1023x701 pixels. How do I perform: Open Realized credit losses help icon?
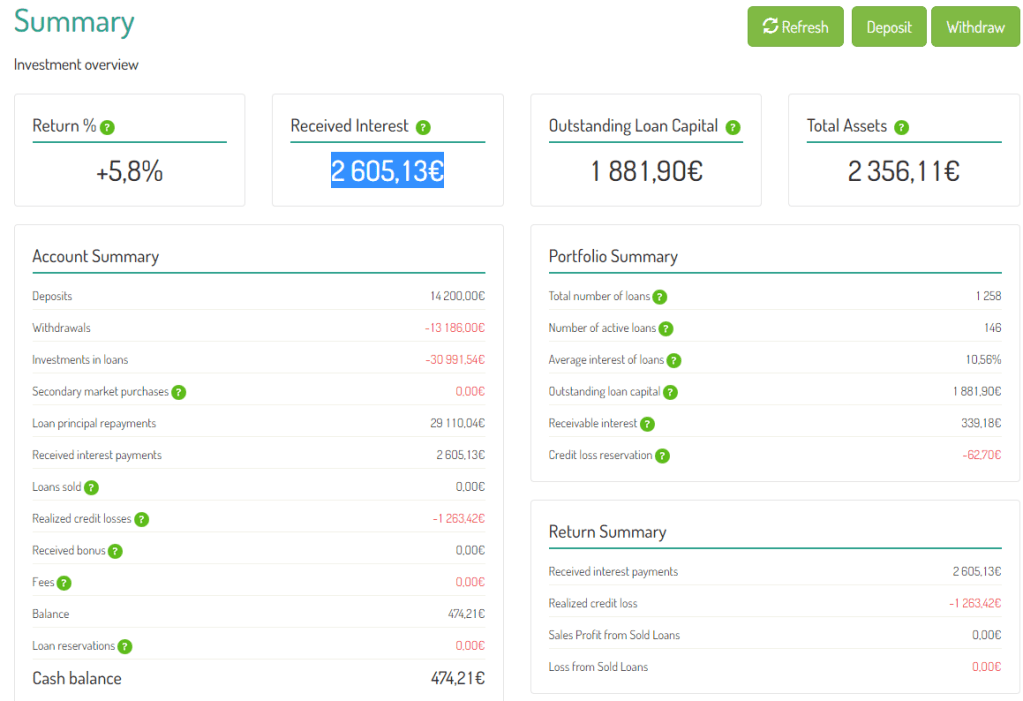pyautogui.click(x=142, y=519)
